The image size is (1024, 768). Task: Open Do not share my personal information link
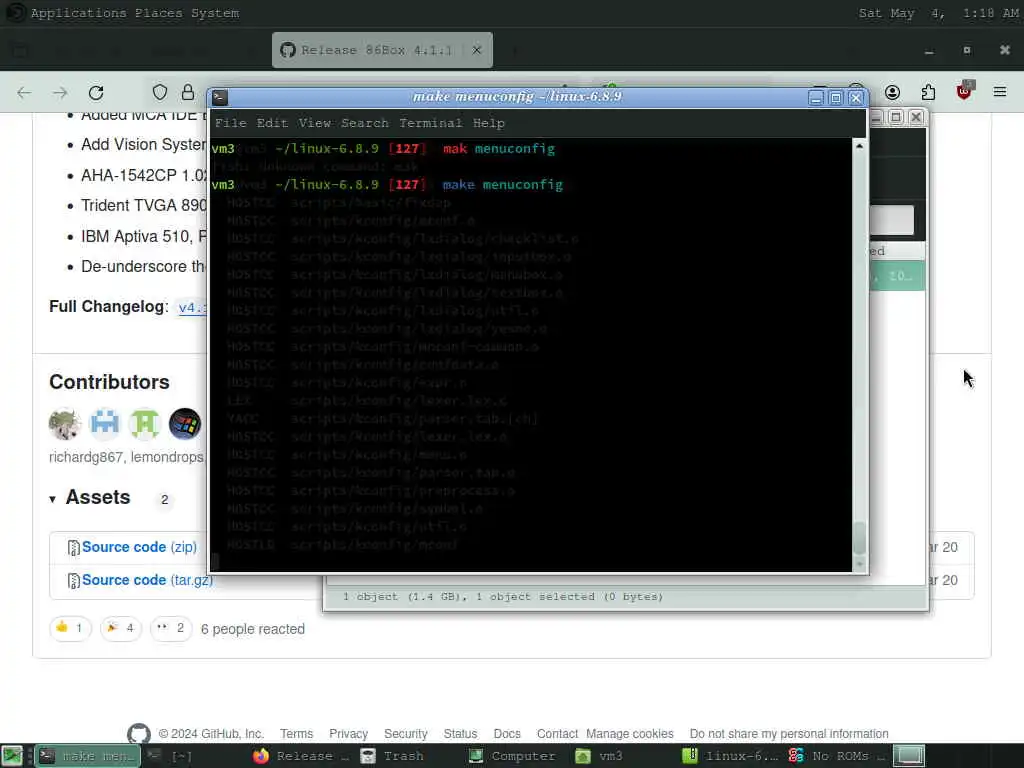pos(789,734)
